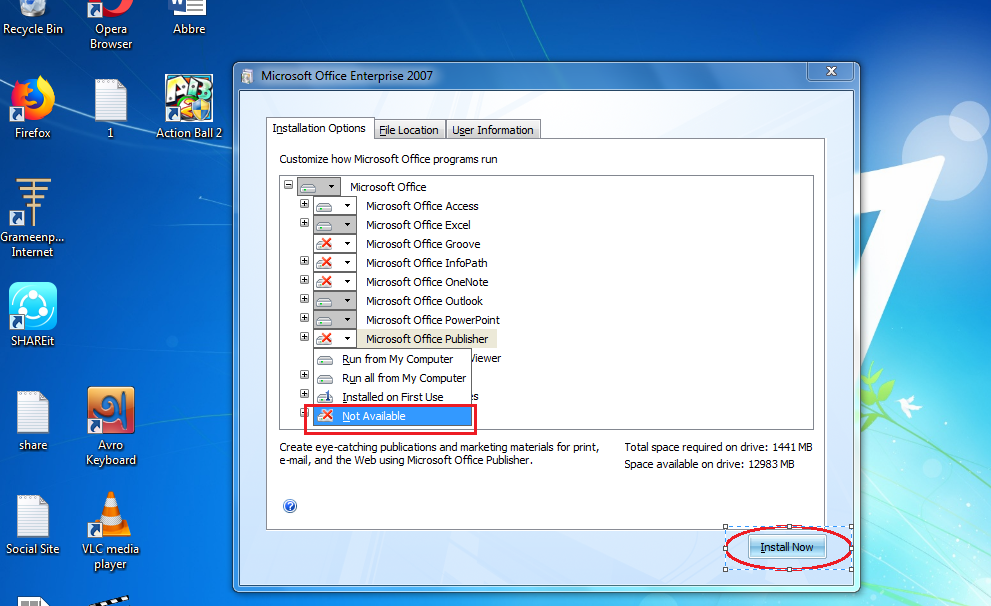Viewport: 991px width, 606px height.
Task: Open the InfoPath install option dropdown
Action: pos(336,263)
